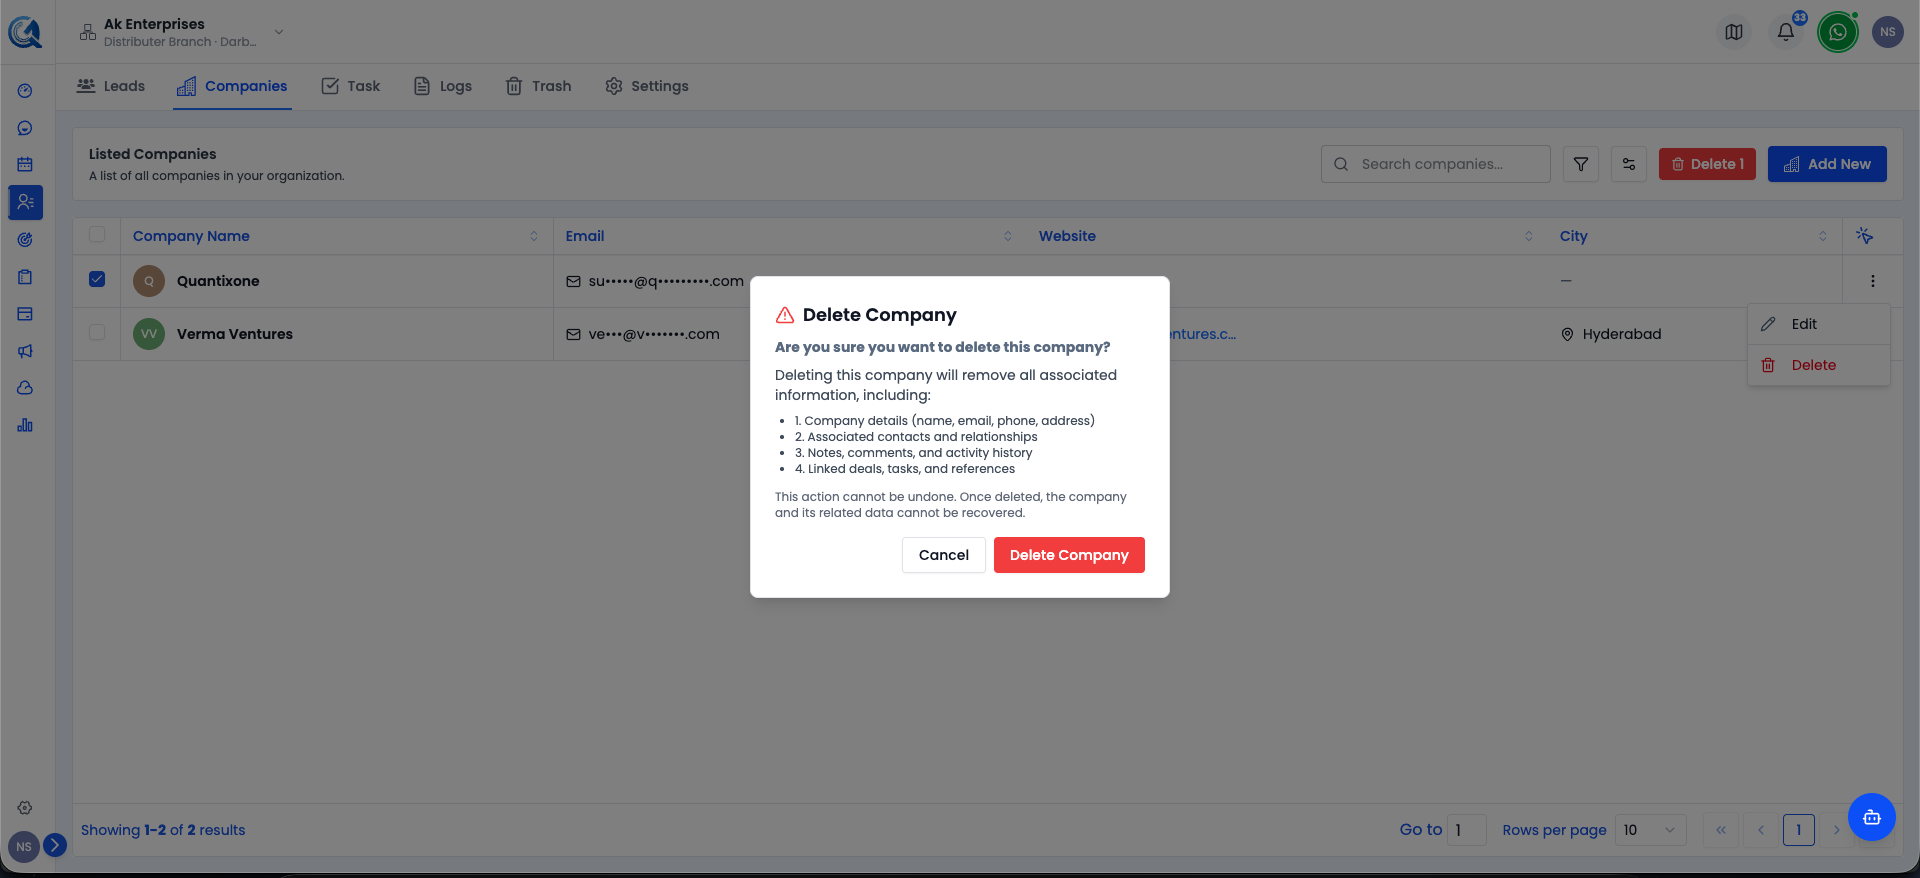The image size is (1920, 878).
Task: Uncheck the Quantixone row checkbox
Action: pyautogui.click(x=97, y=279)
